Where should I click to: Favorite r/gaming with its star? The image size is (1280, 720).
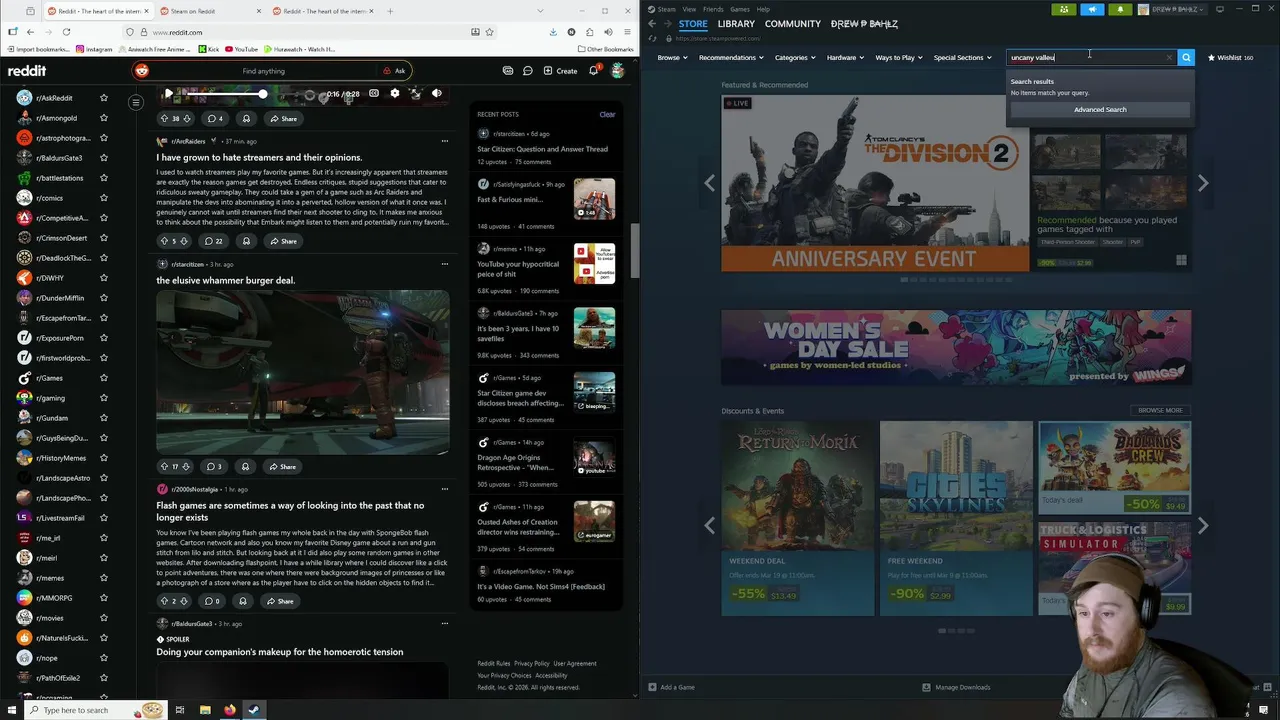pos(104,398)
